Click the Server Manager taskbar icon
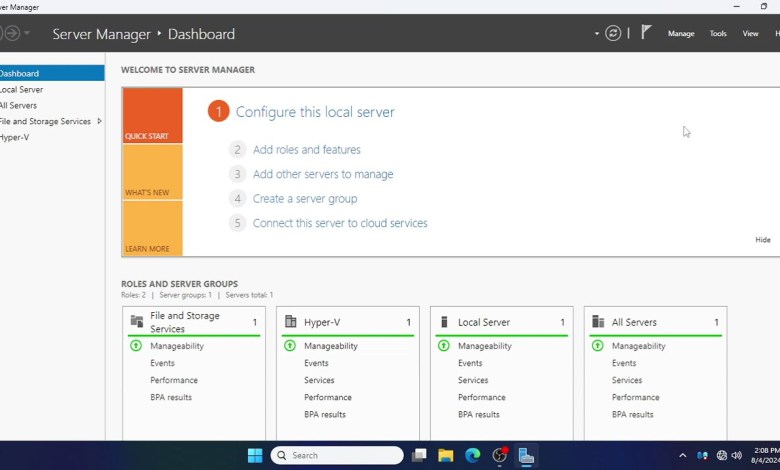780x470 pixels. (526, 455)
